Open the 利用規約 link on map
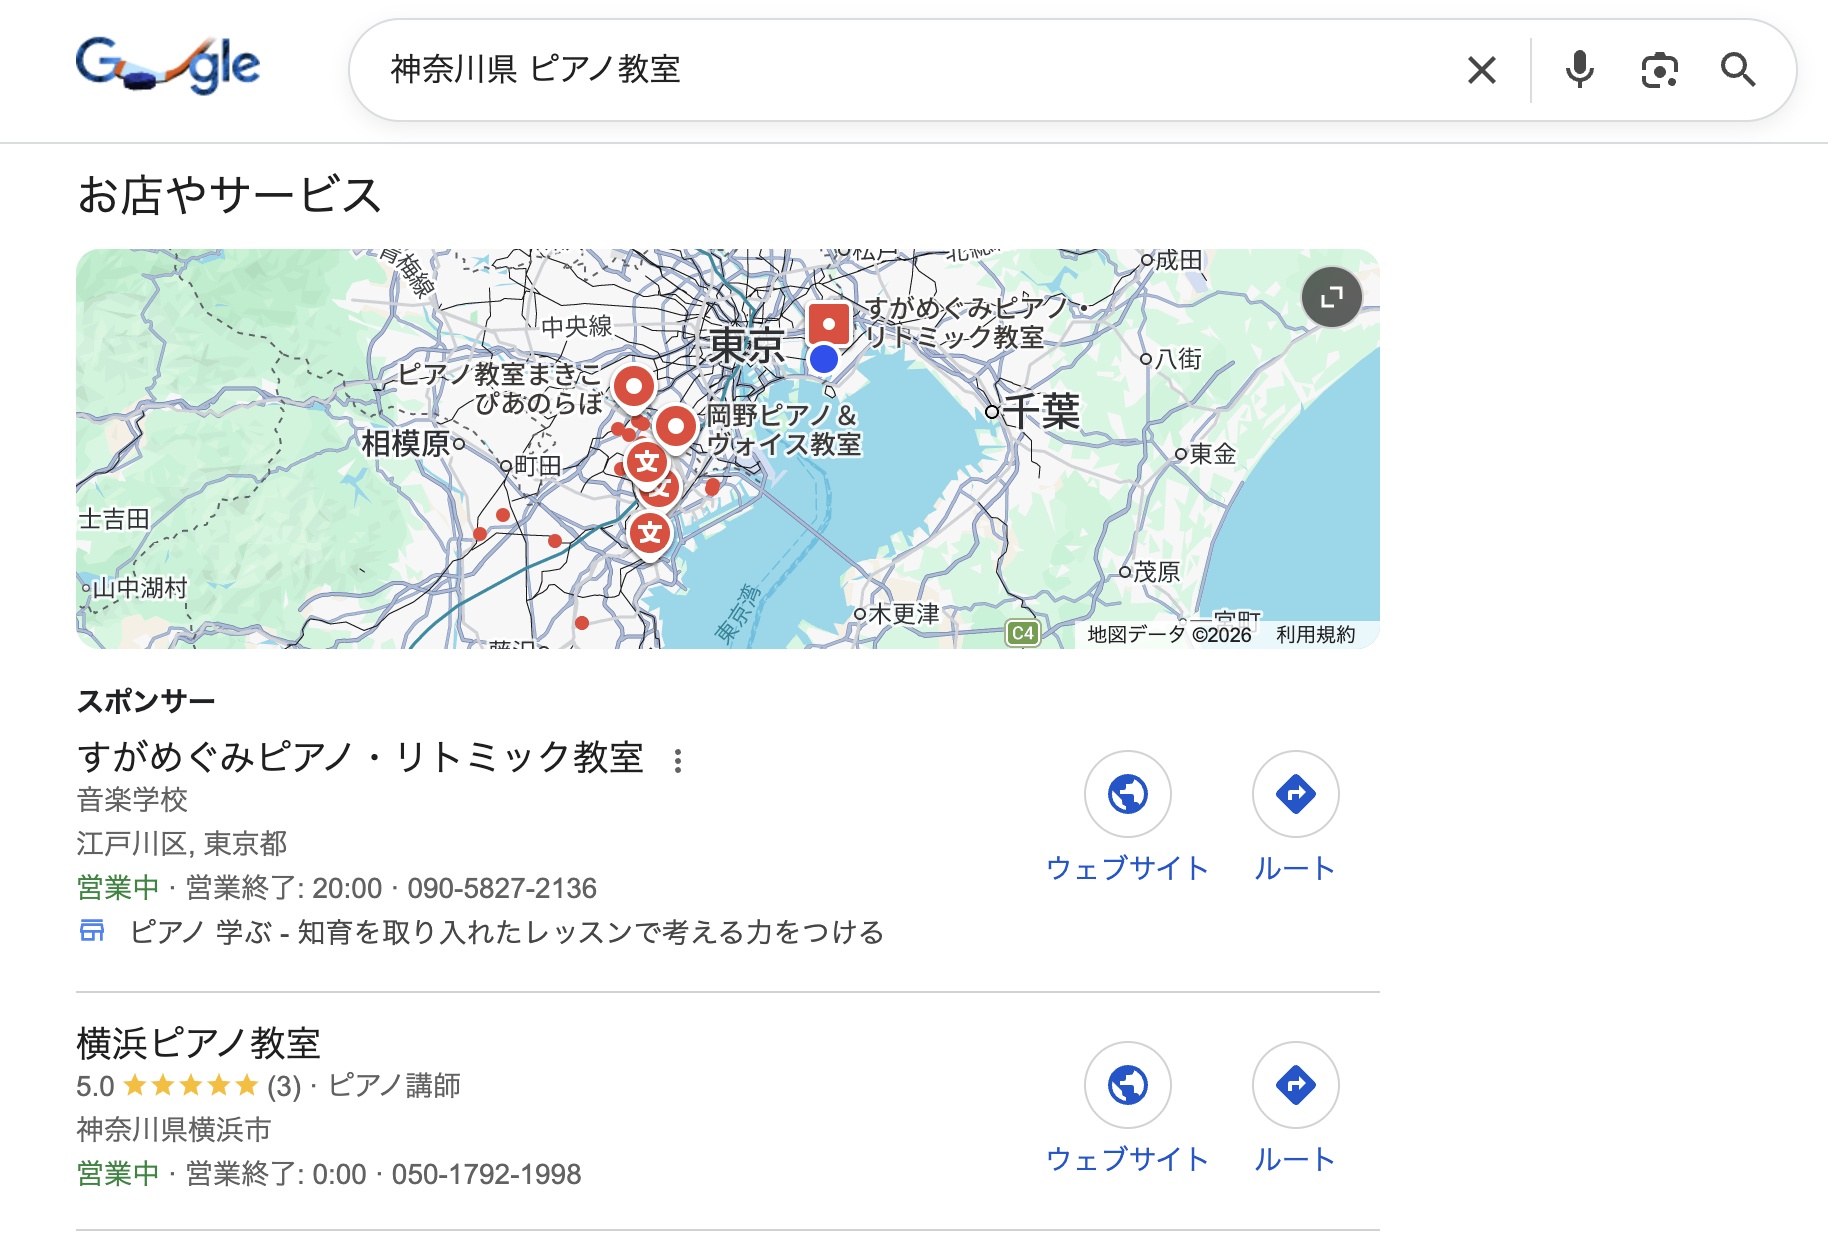This screenshot has width=1828, height=1254. point(1315,635)
